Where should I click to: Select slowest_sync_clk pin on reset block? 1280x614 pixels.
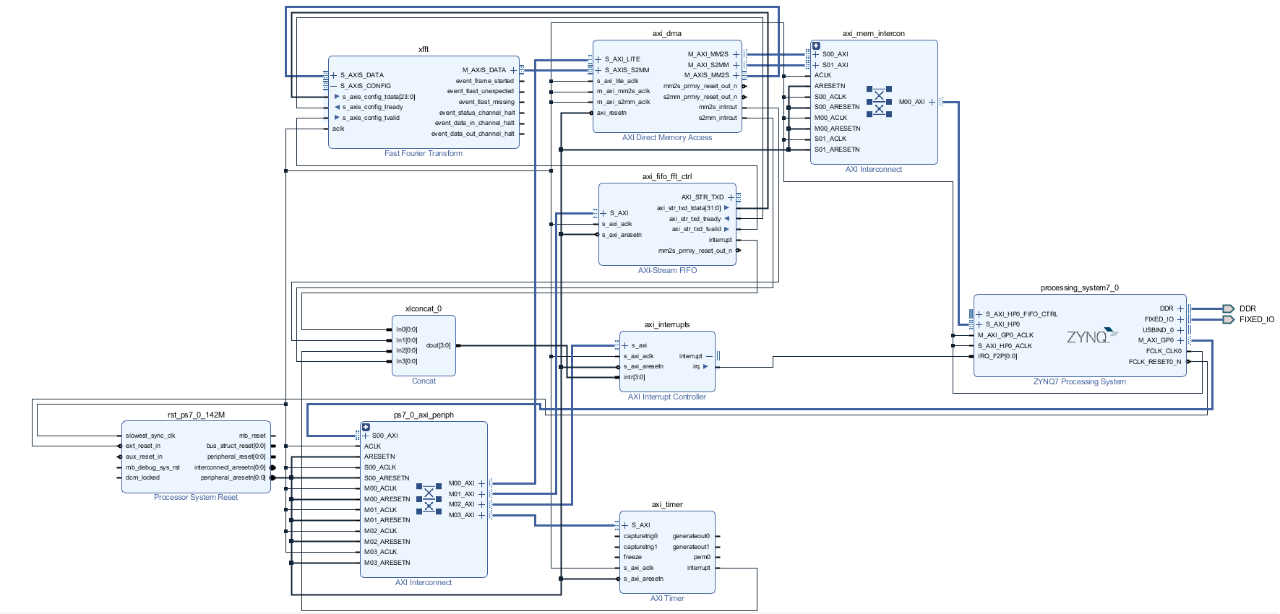[x=150, y=435]
